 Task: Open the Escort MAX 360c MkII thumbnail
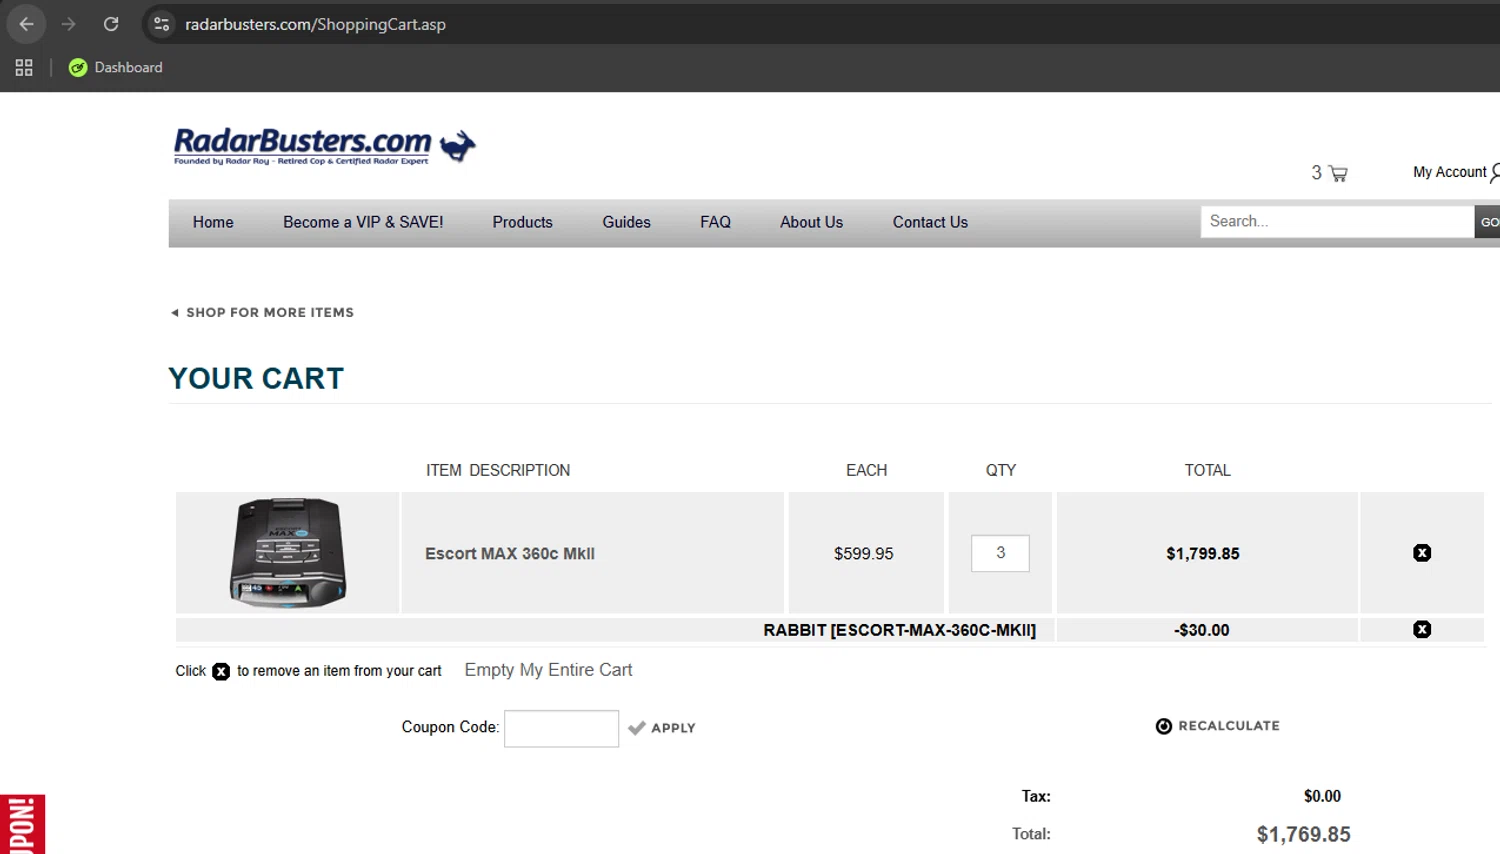click(288, 552)
